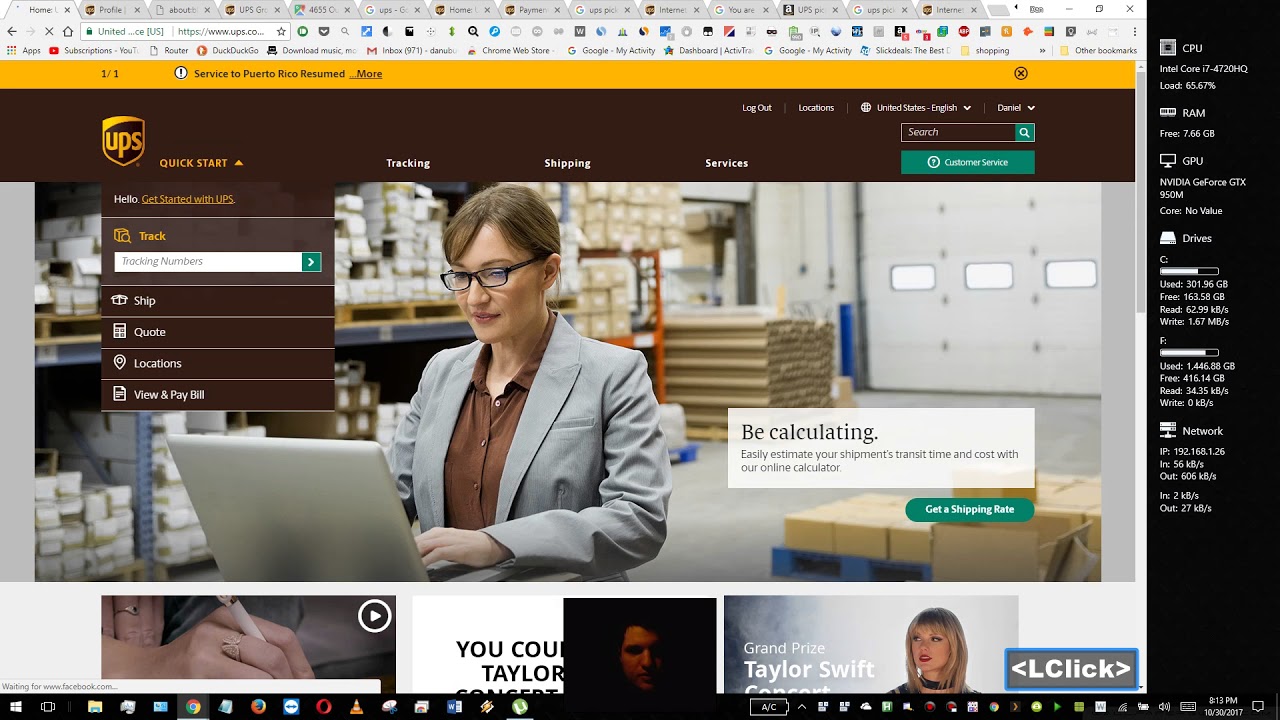Open the Services menu
The height and width of the screenshot is (720, 1280).
[x=726, y=163]
